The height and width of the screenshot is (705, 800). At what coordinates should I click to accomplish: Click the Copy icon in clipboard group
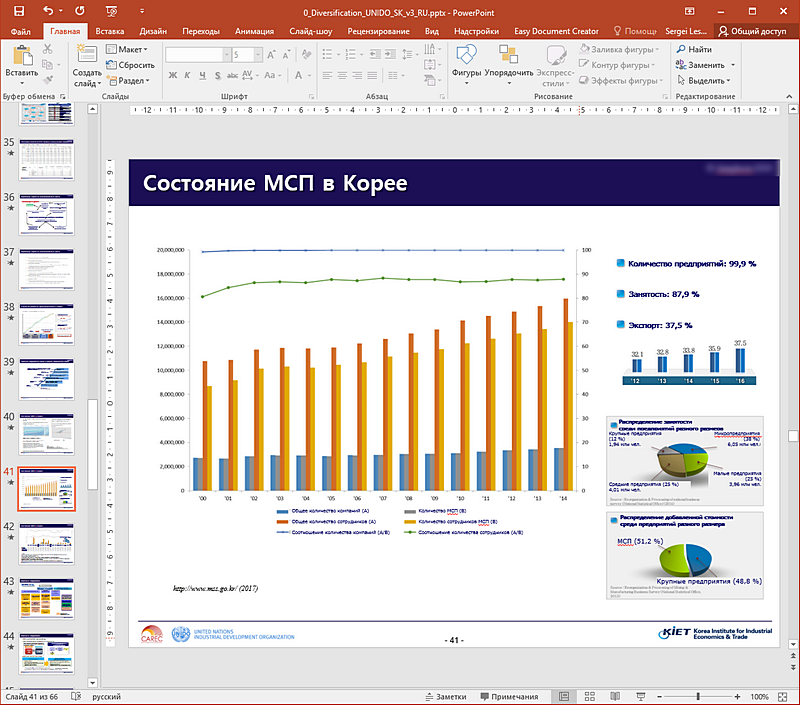(x=47, y=64)
